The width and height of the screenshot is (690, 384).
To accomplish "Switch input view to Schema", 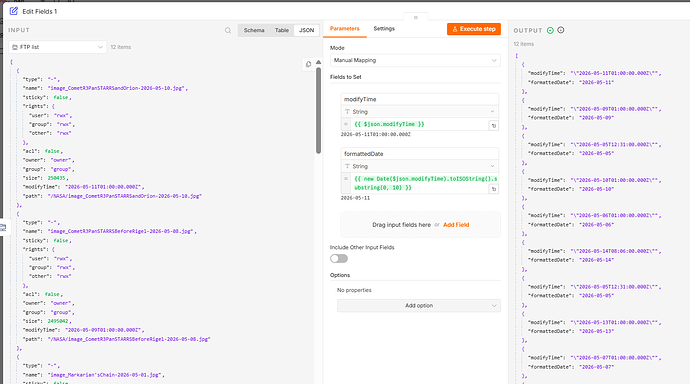I will tap(254, 30).
